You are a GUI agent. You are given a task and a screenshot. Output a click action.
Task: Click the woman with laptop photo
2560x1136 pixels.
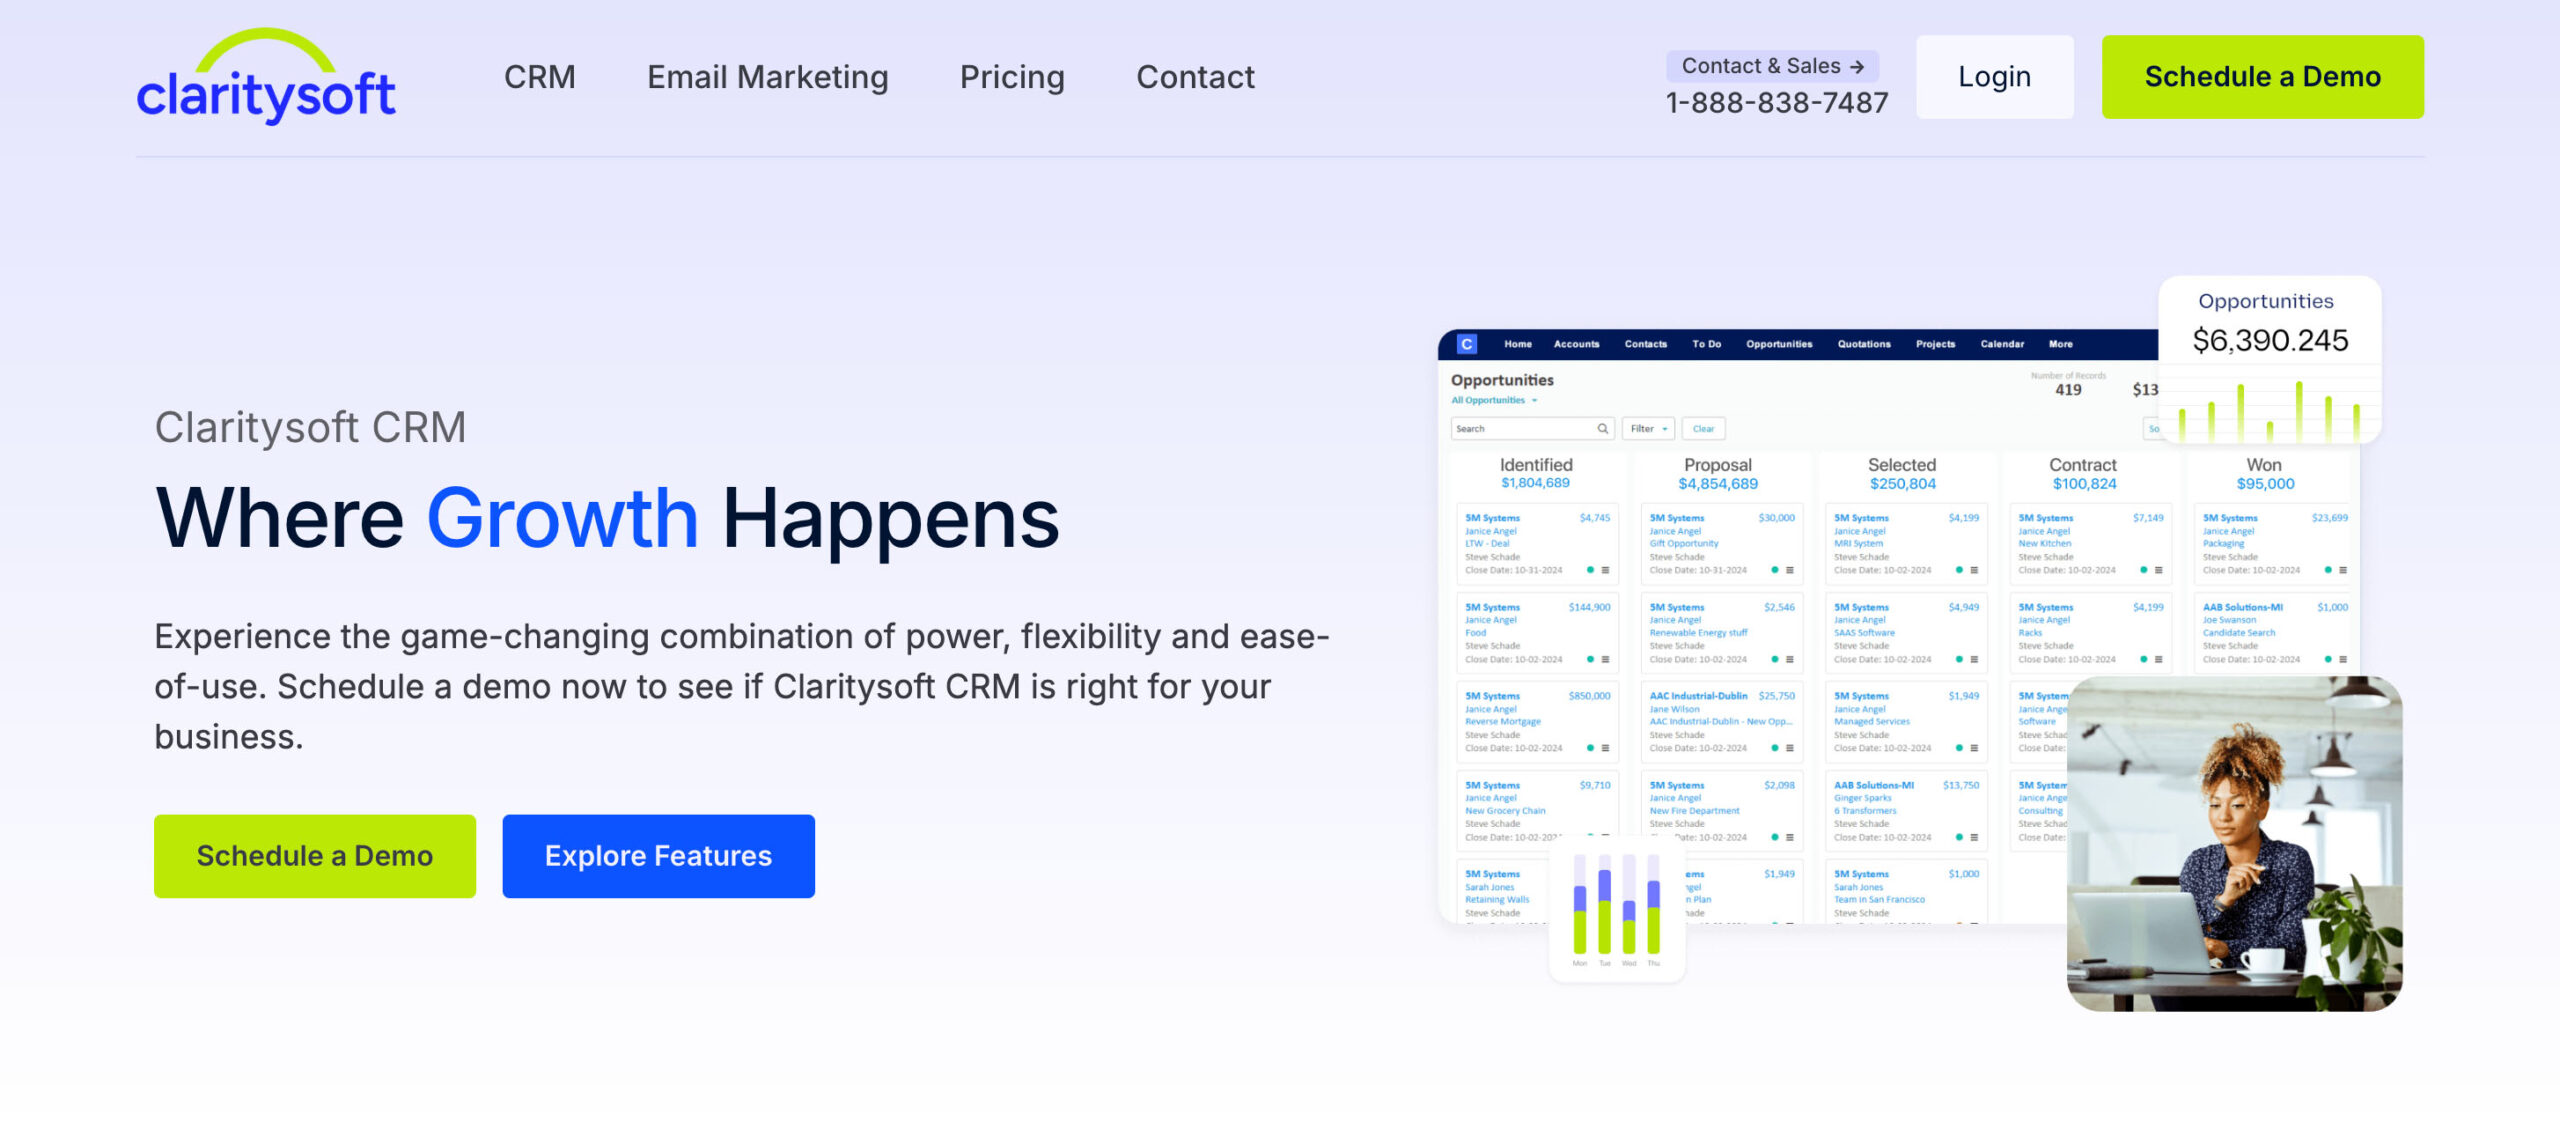[x=2234, y=843]
